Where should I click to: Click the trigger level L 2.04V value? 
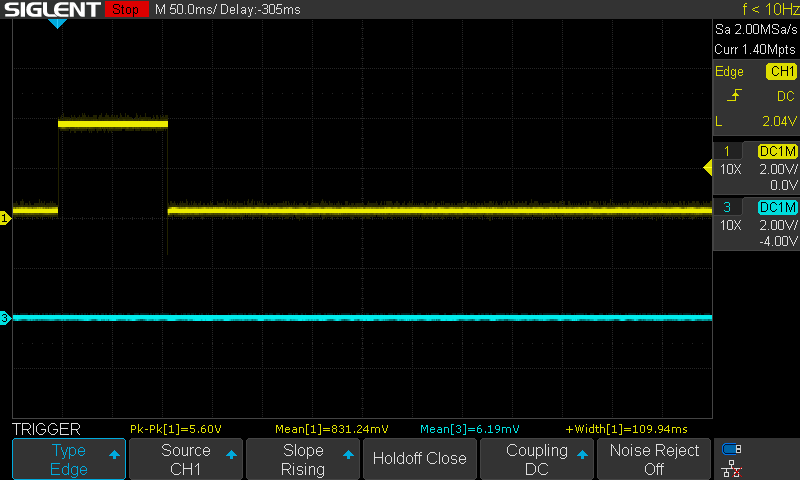click(756, 120)
